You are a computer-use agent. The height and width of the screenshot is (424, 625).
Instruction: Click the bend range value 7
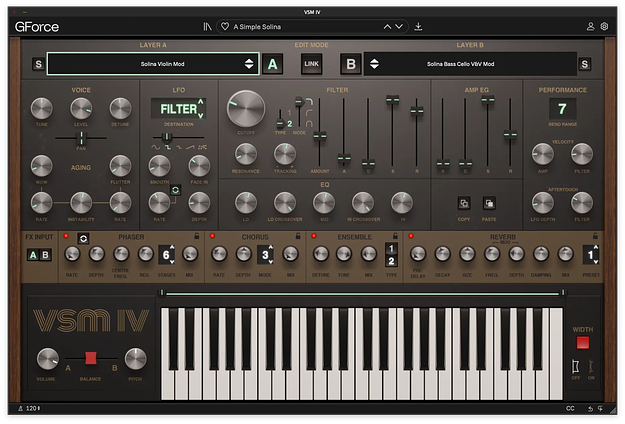[562, 109]
